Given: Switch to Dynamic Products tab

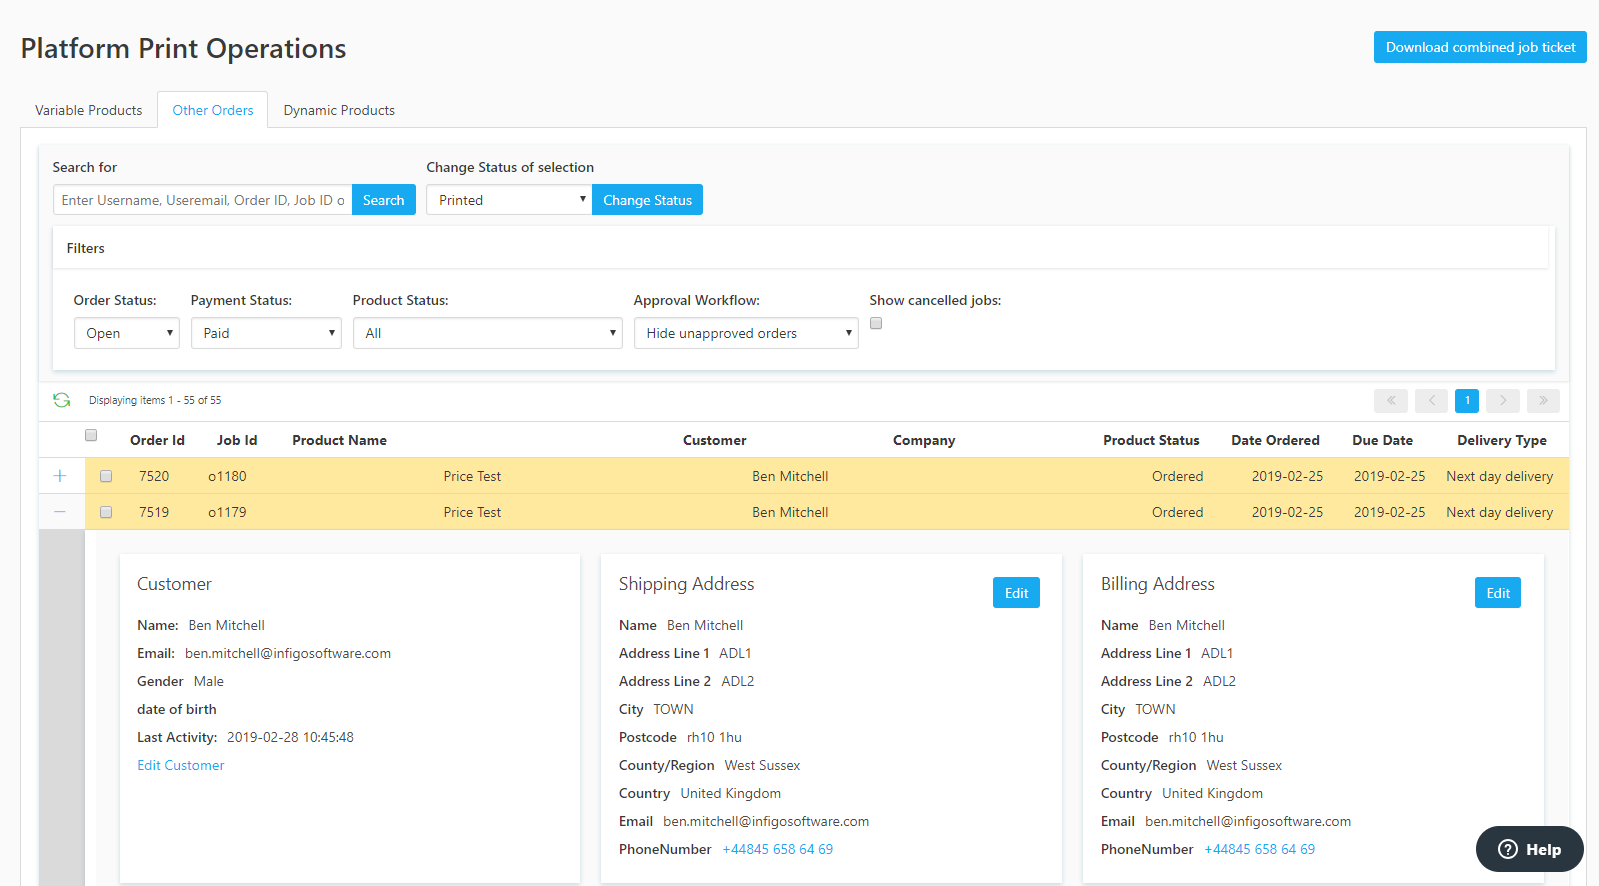Looking at the screenshot, I should [339, 110].
